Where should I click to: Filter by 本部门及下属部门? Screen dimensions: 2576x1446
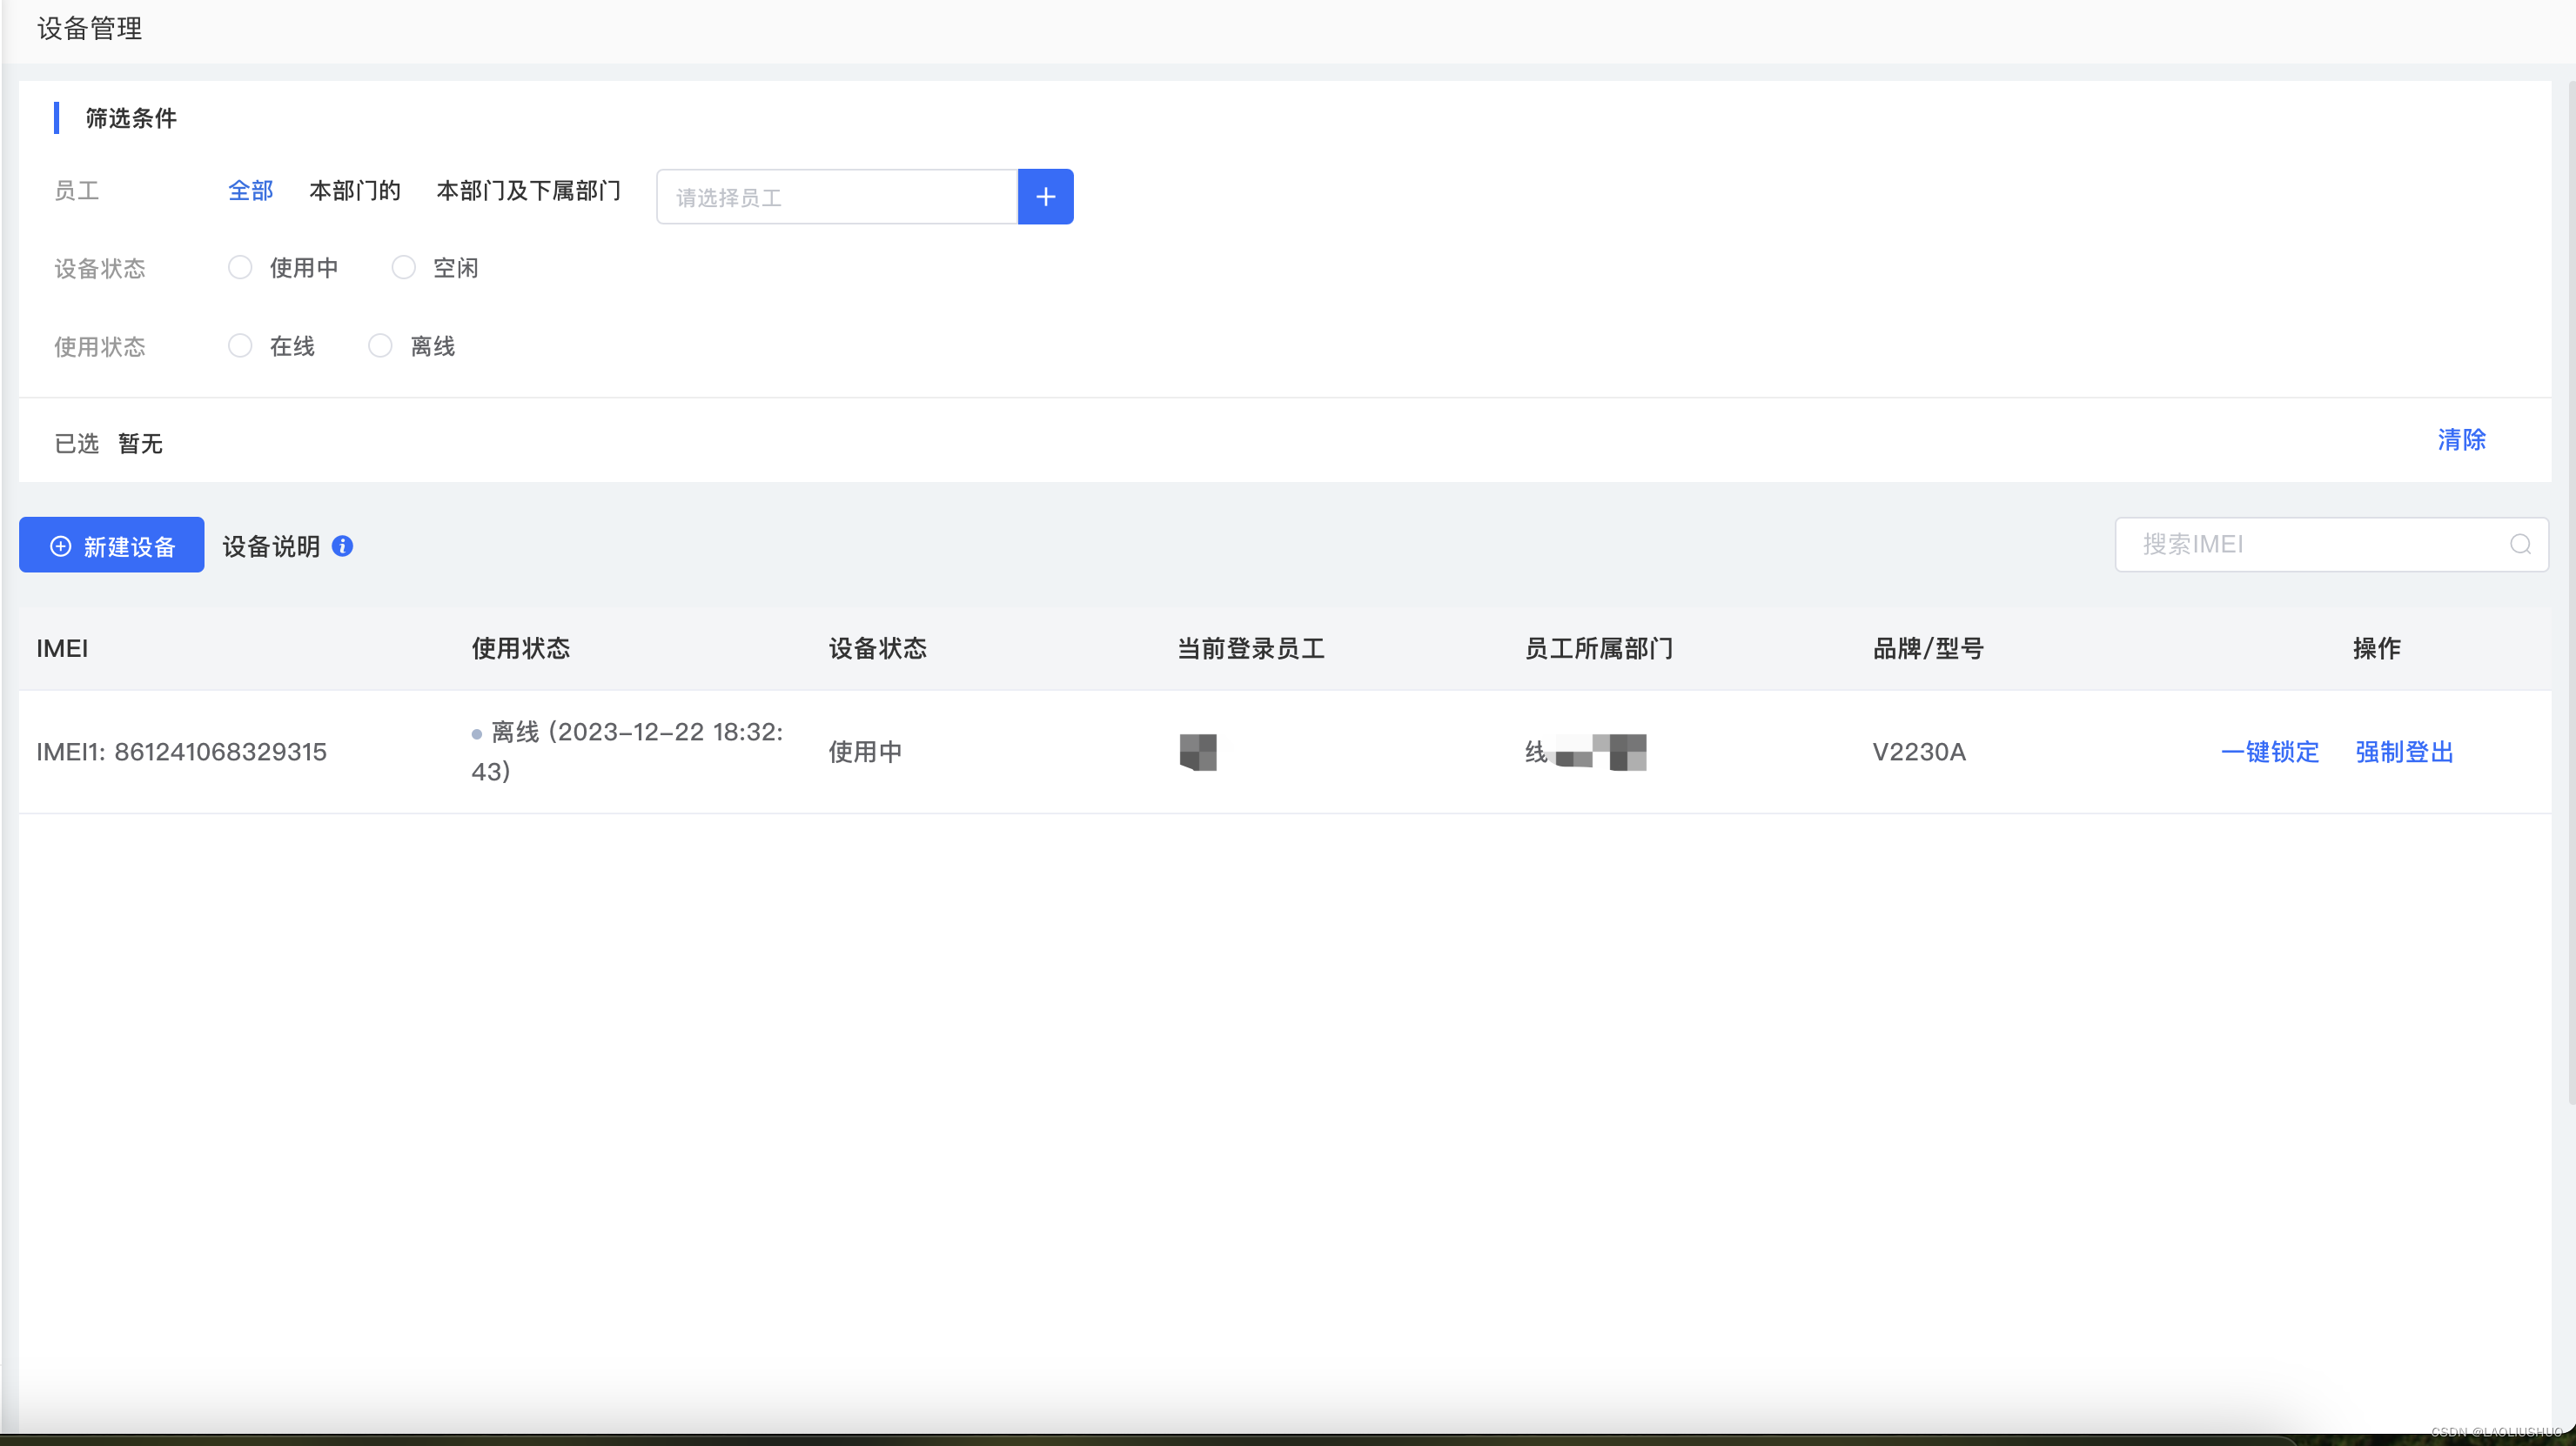528,191
